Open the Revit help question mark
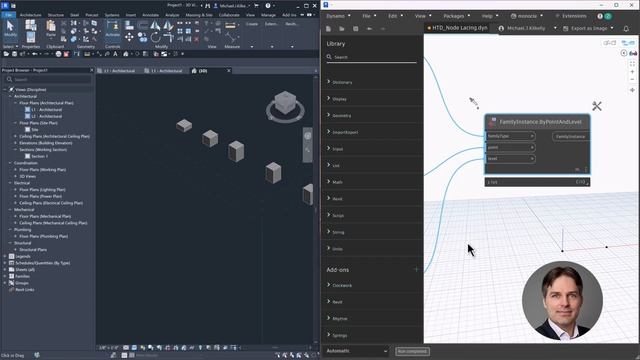The width and height of the screenshot is (640, 360). (x=268, y=6)
